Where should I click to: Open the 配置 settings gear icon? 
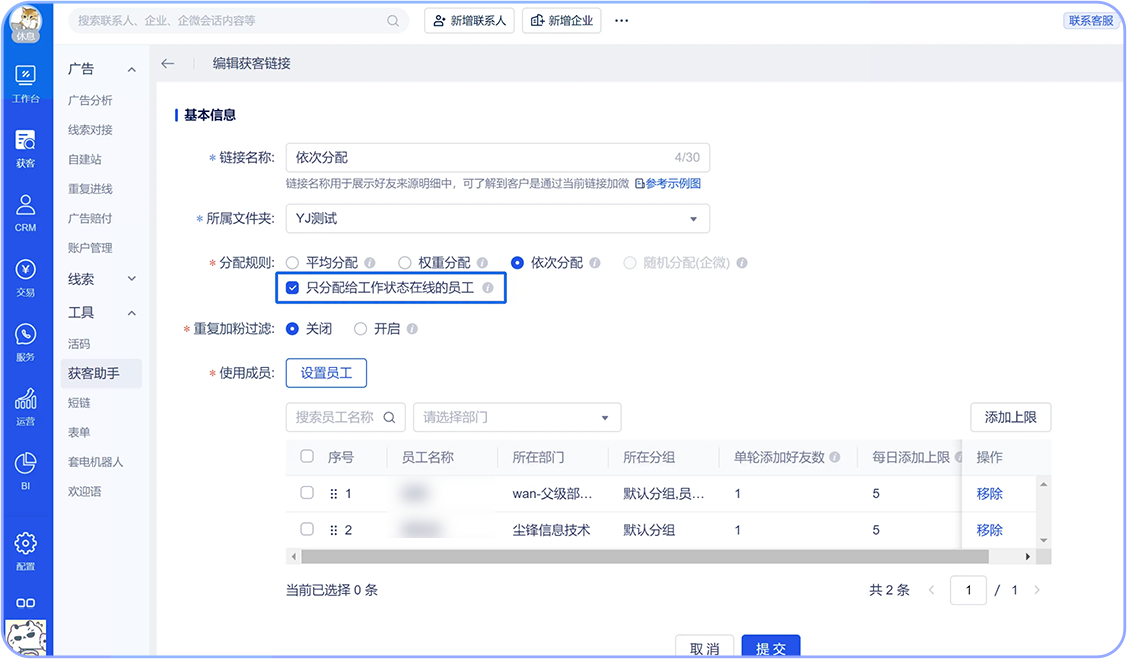click(x=25, y=550)
